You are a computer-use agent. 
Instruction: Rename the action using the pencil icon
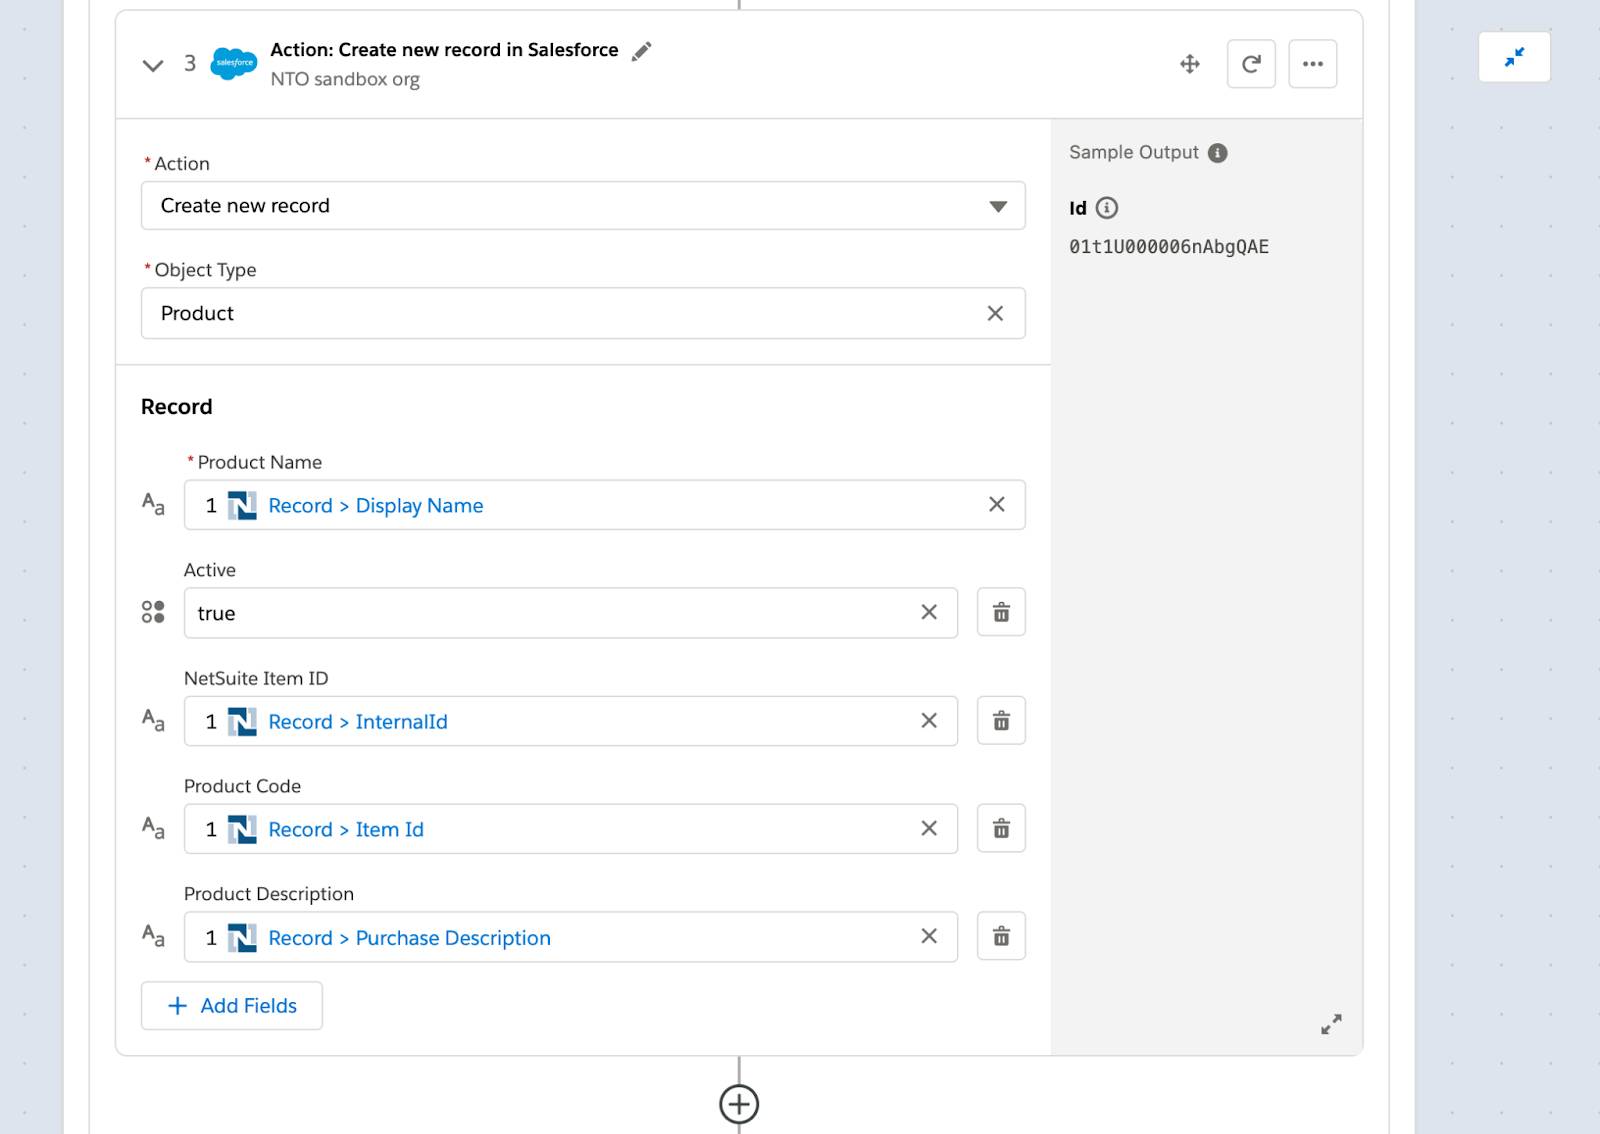642,49
